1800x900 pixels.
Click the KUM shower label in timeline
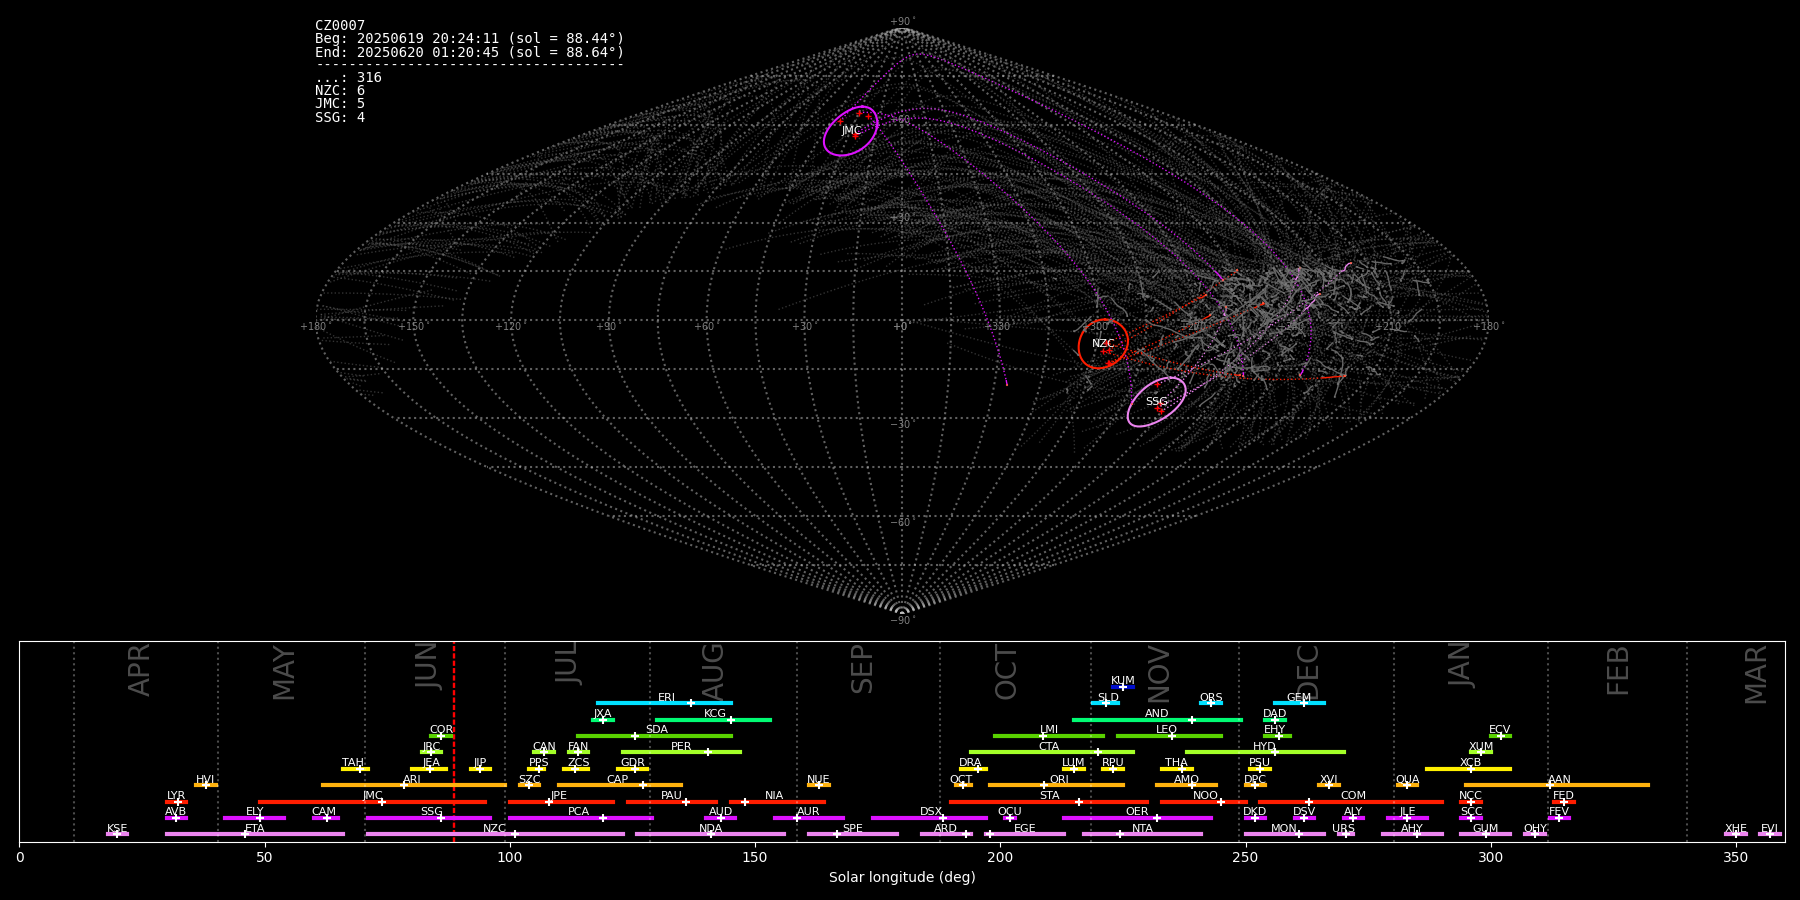click(1123, 681)
